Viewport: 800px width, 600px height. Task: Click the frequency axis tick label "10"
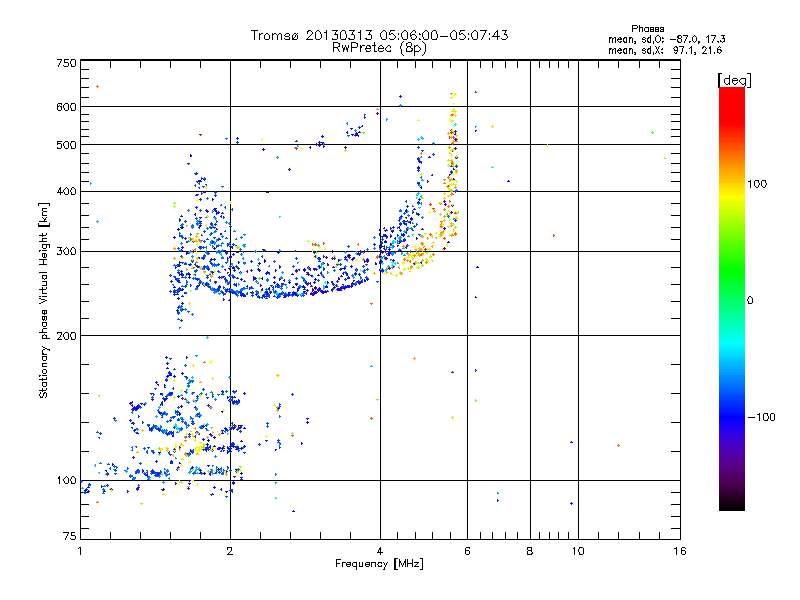pos(578,551)
